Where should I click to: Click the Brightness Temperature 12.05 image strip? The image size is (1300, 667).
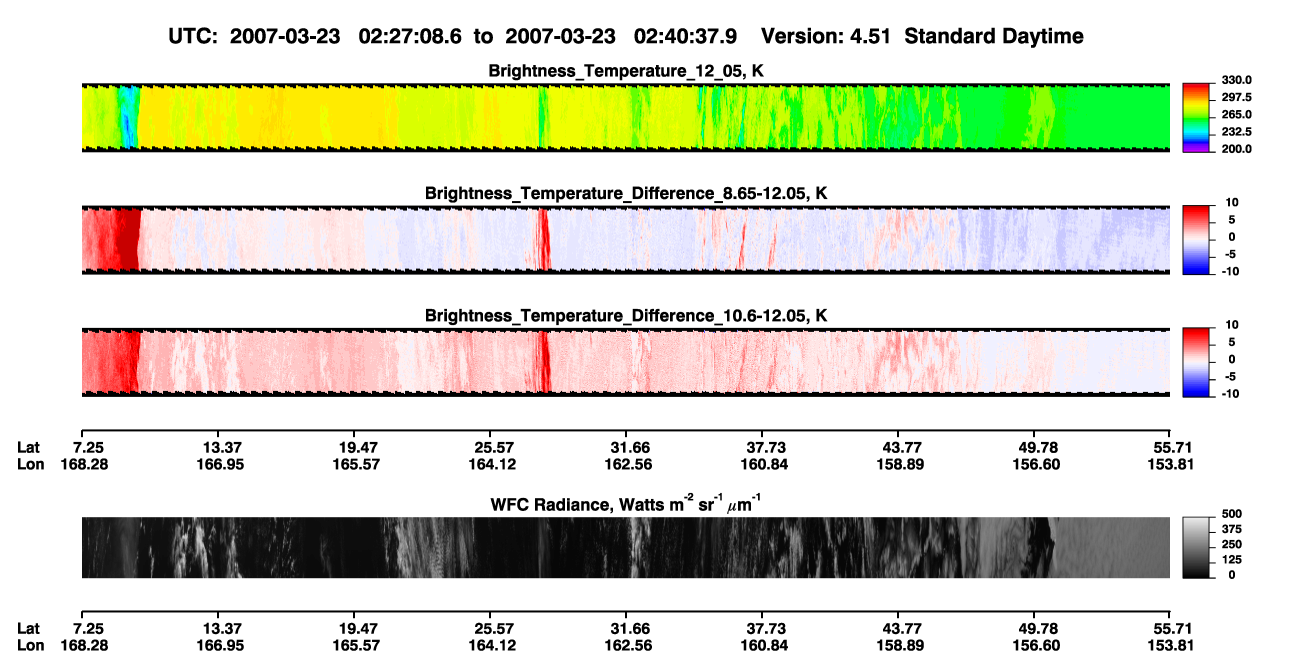625,117
